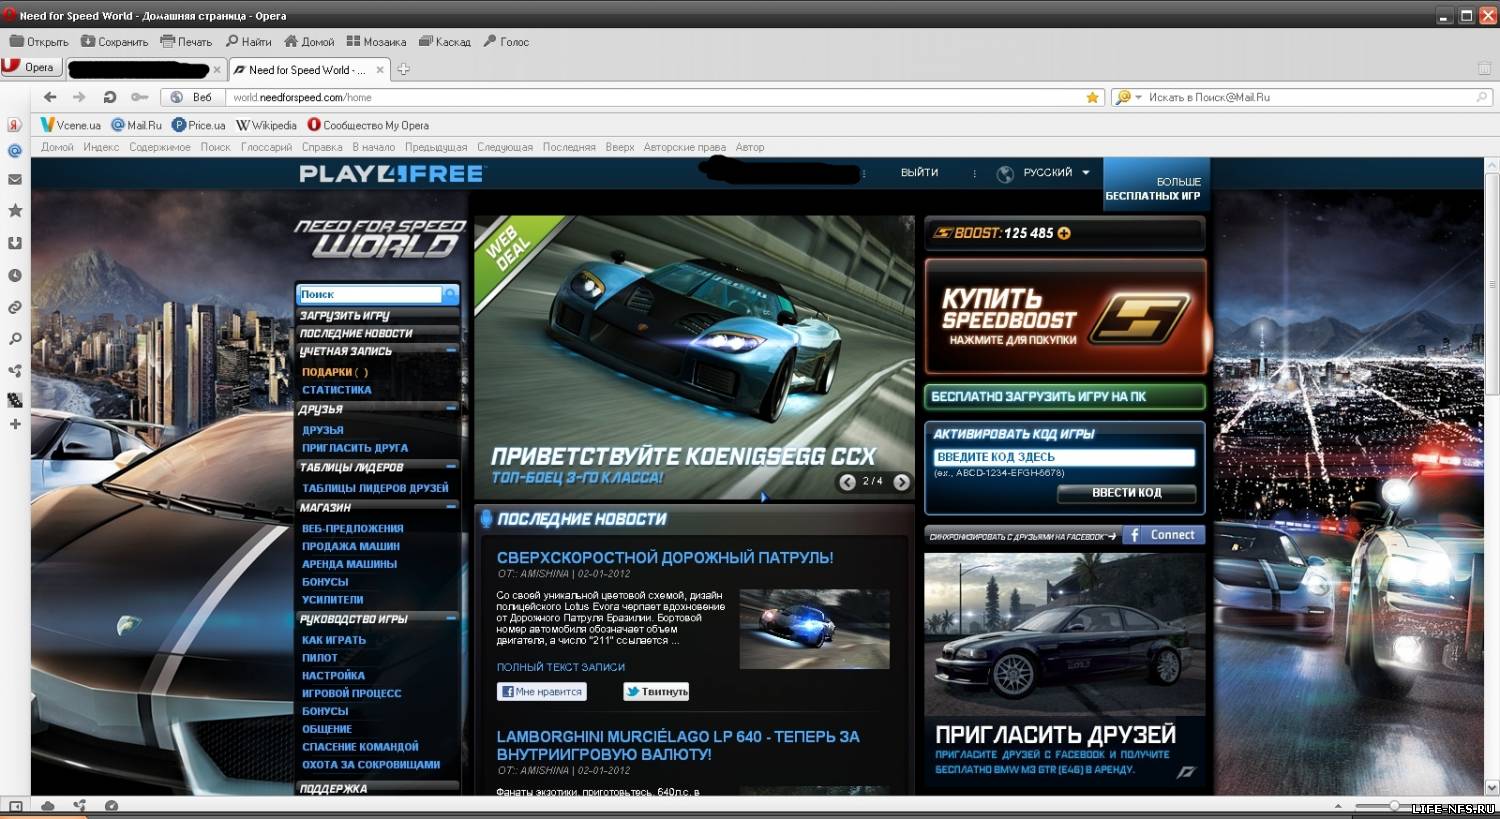
Task: Click the Голос toolbar button
Action: [506, 42]
